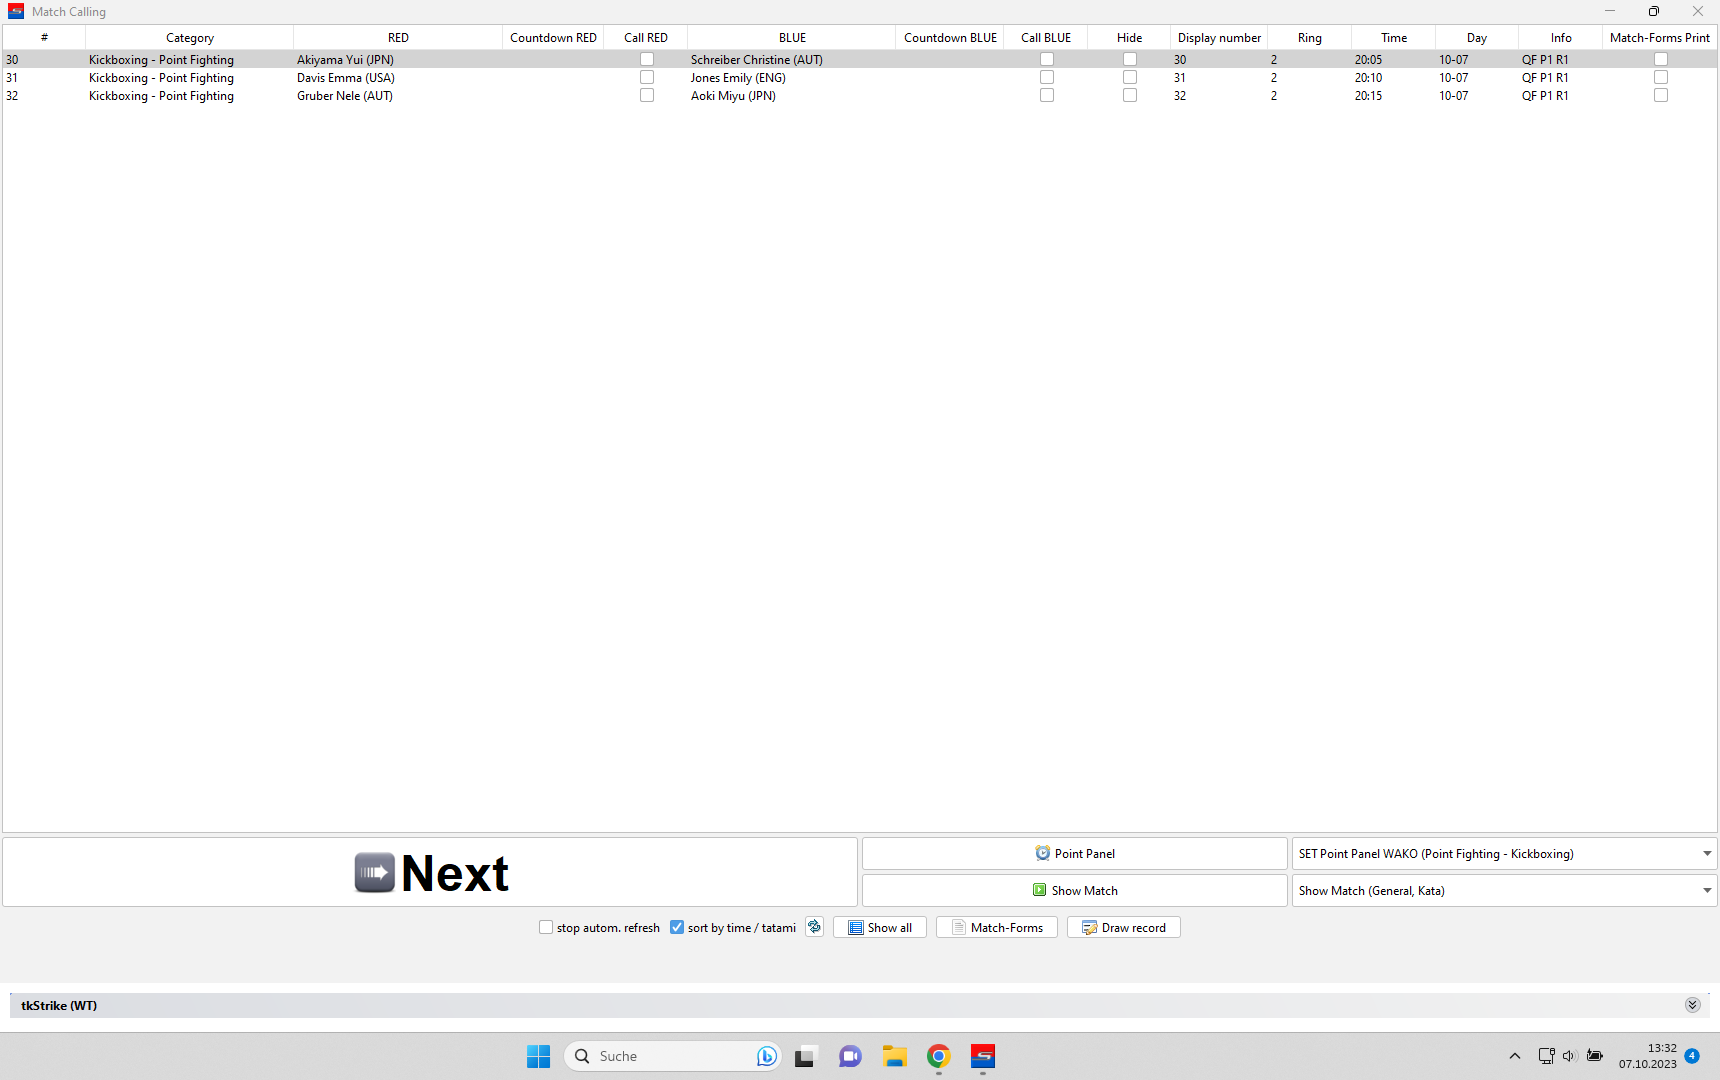This screenshot has height=1080, width=1720.
Task: Sort by Ring column header
Action: pyautogui.click(x=1310, y=38)
